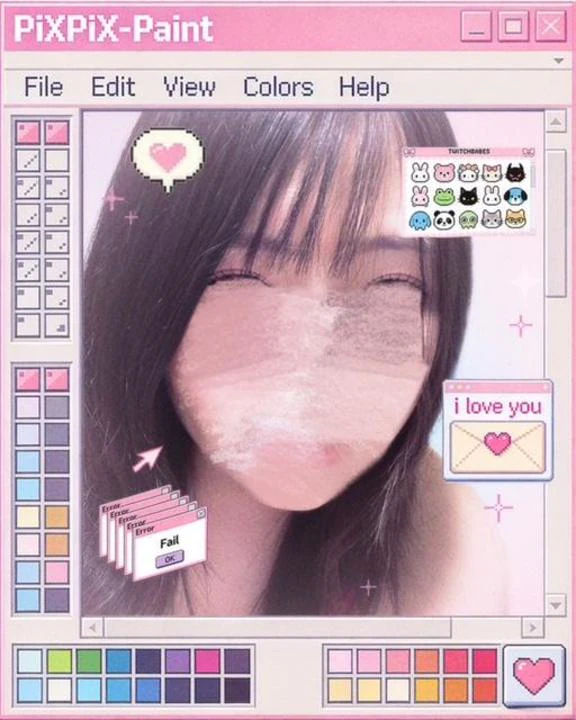The width and height of the screenshot is (576, 720).
Task: Pick the black cat sticker
Action: [468, 197]
